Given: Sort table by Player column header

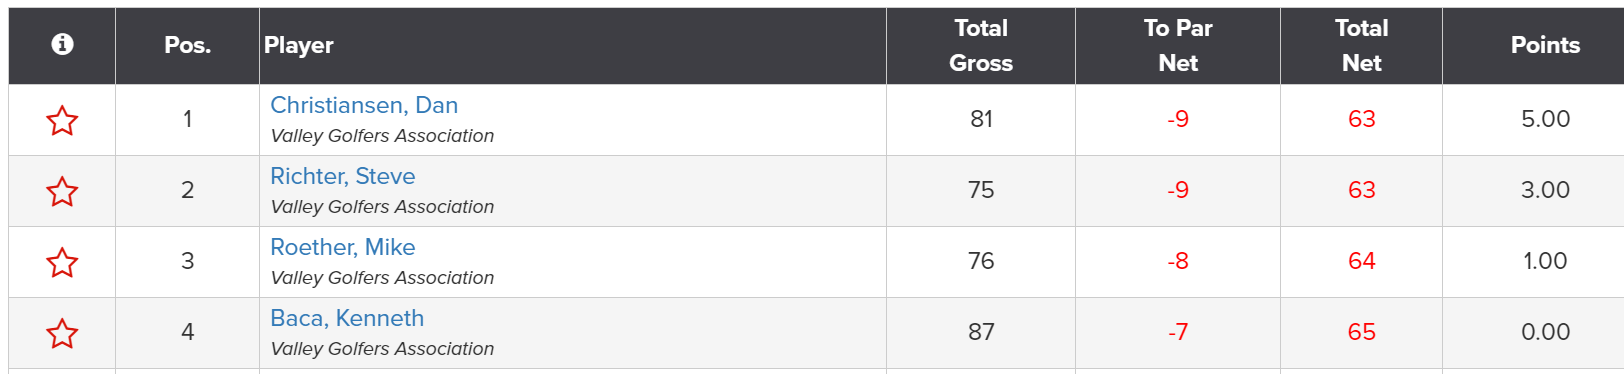Looking at the screenshot, I should pos(299,45).
